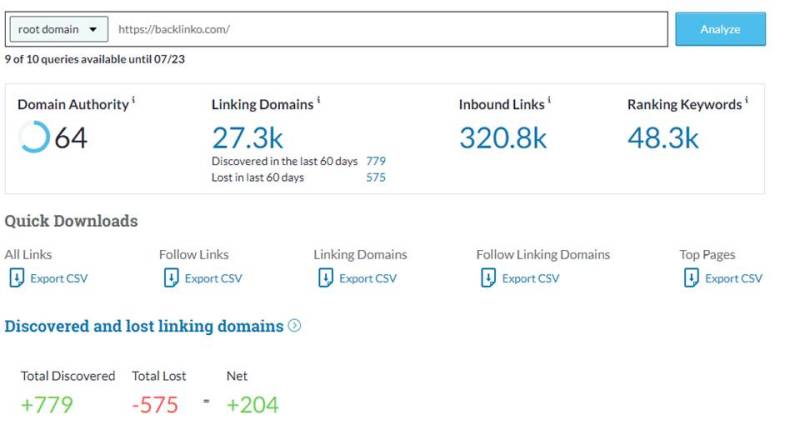Open 48.3k ranking keywords figure
Screen dimensions: 800x440
point(663,138)
